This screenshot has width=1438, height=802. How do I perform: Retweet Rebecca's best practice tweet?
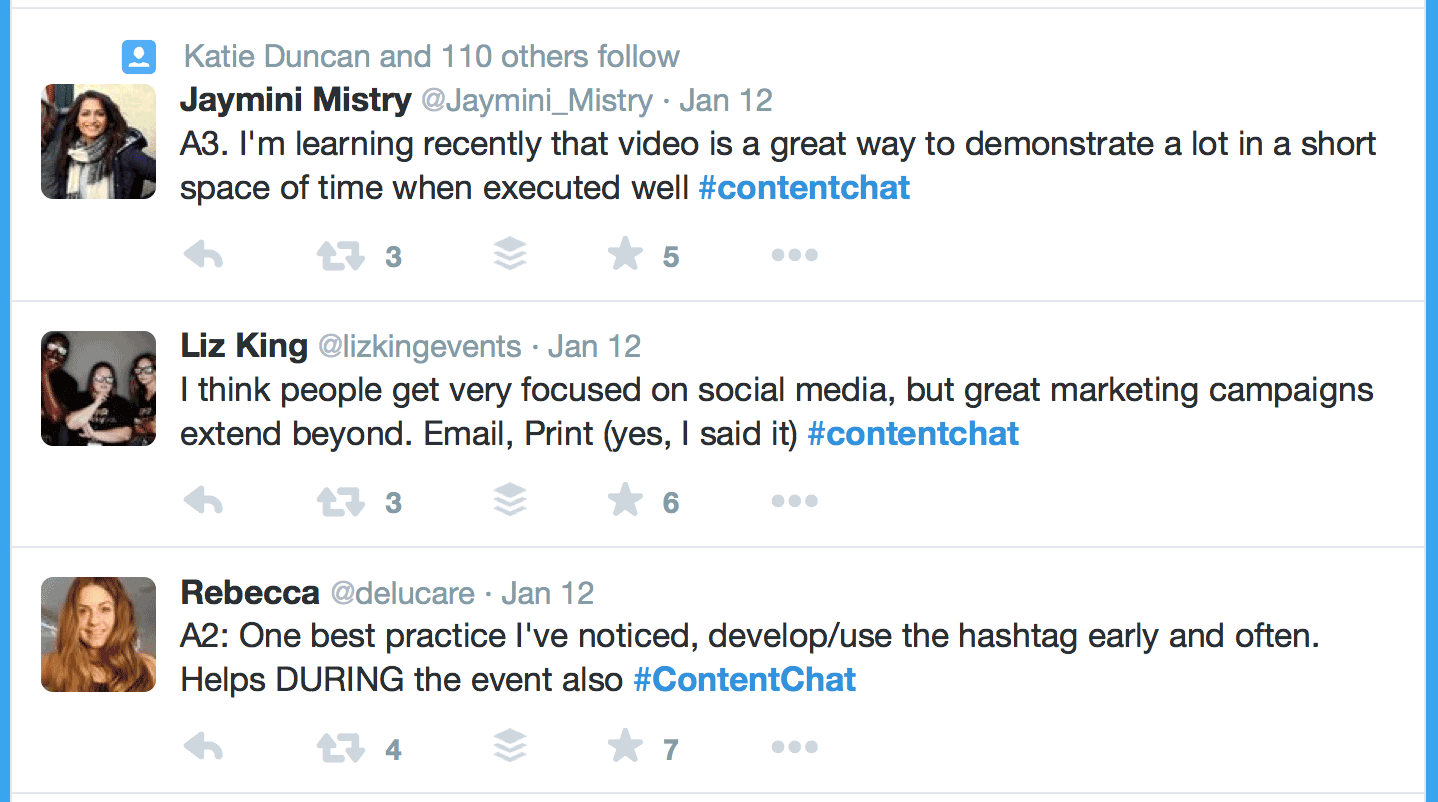(340, 747)
